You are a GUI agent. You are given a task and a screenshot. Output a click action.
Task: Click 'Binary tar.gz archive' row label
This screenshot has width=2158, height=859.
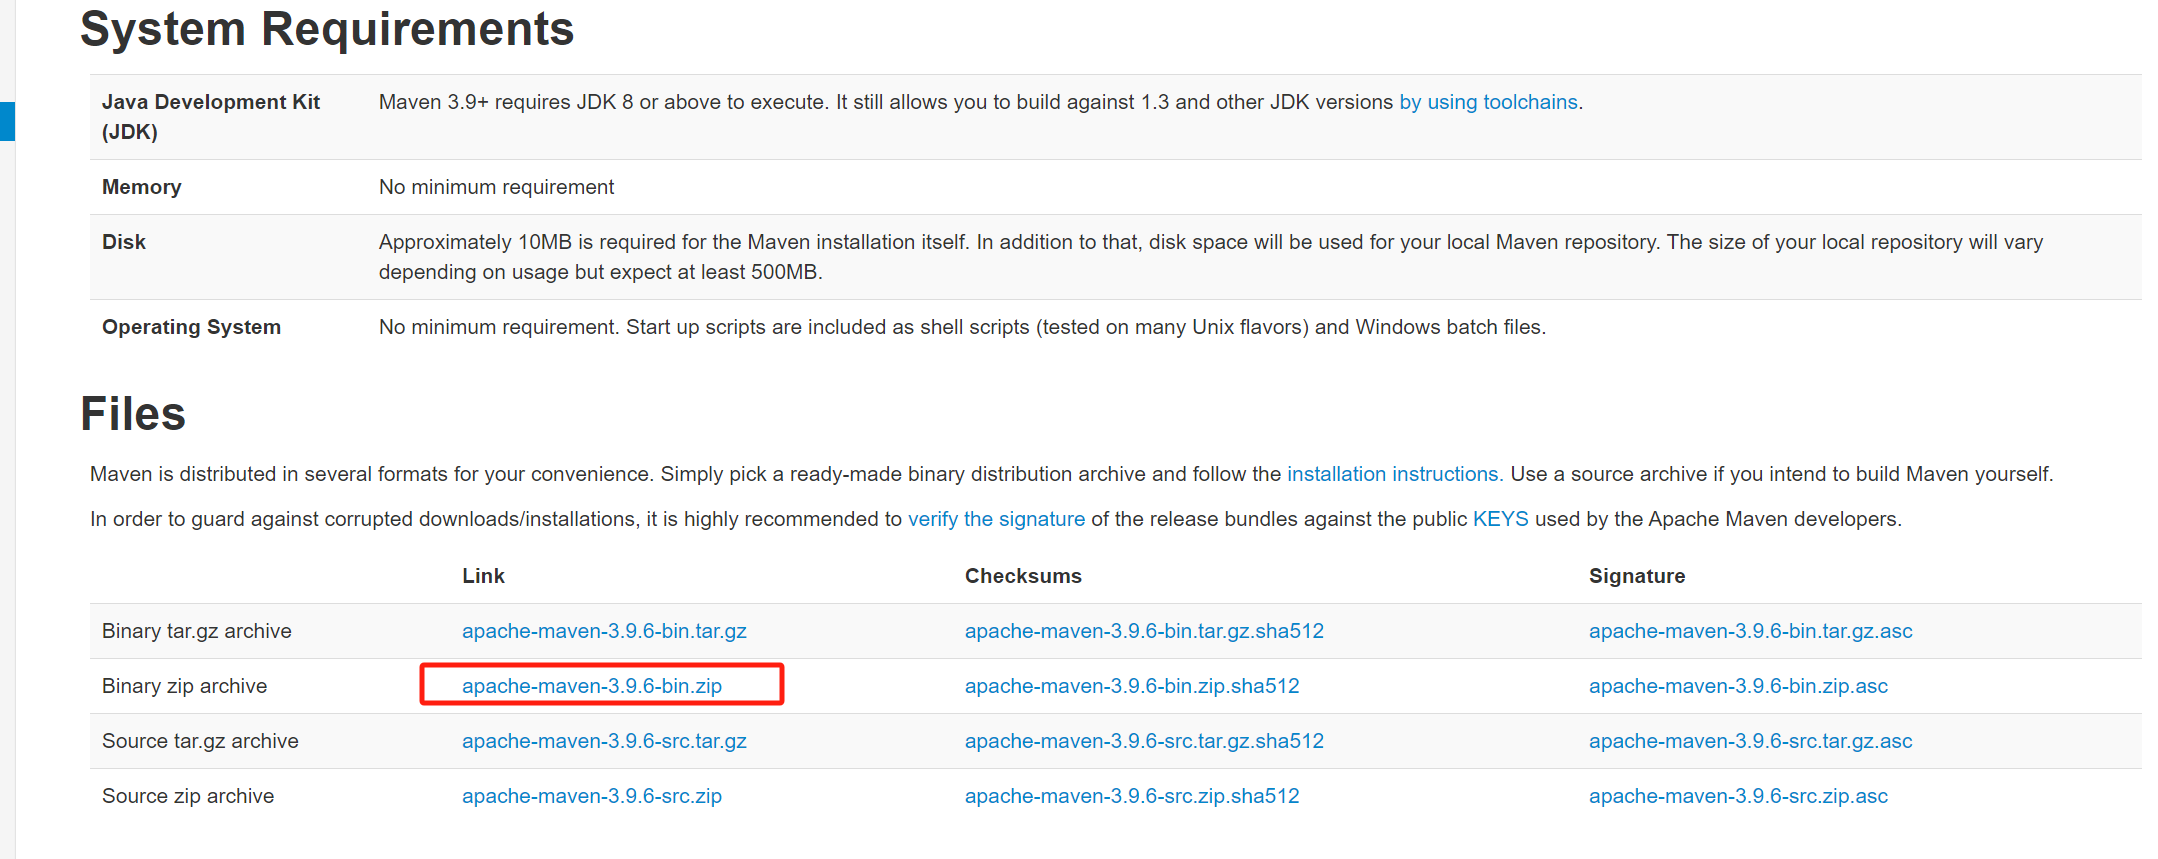tap(197, 631)
